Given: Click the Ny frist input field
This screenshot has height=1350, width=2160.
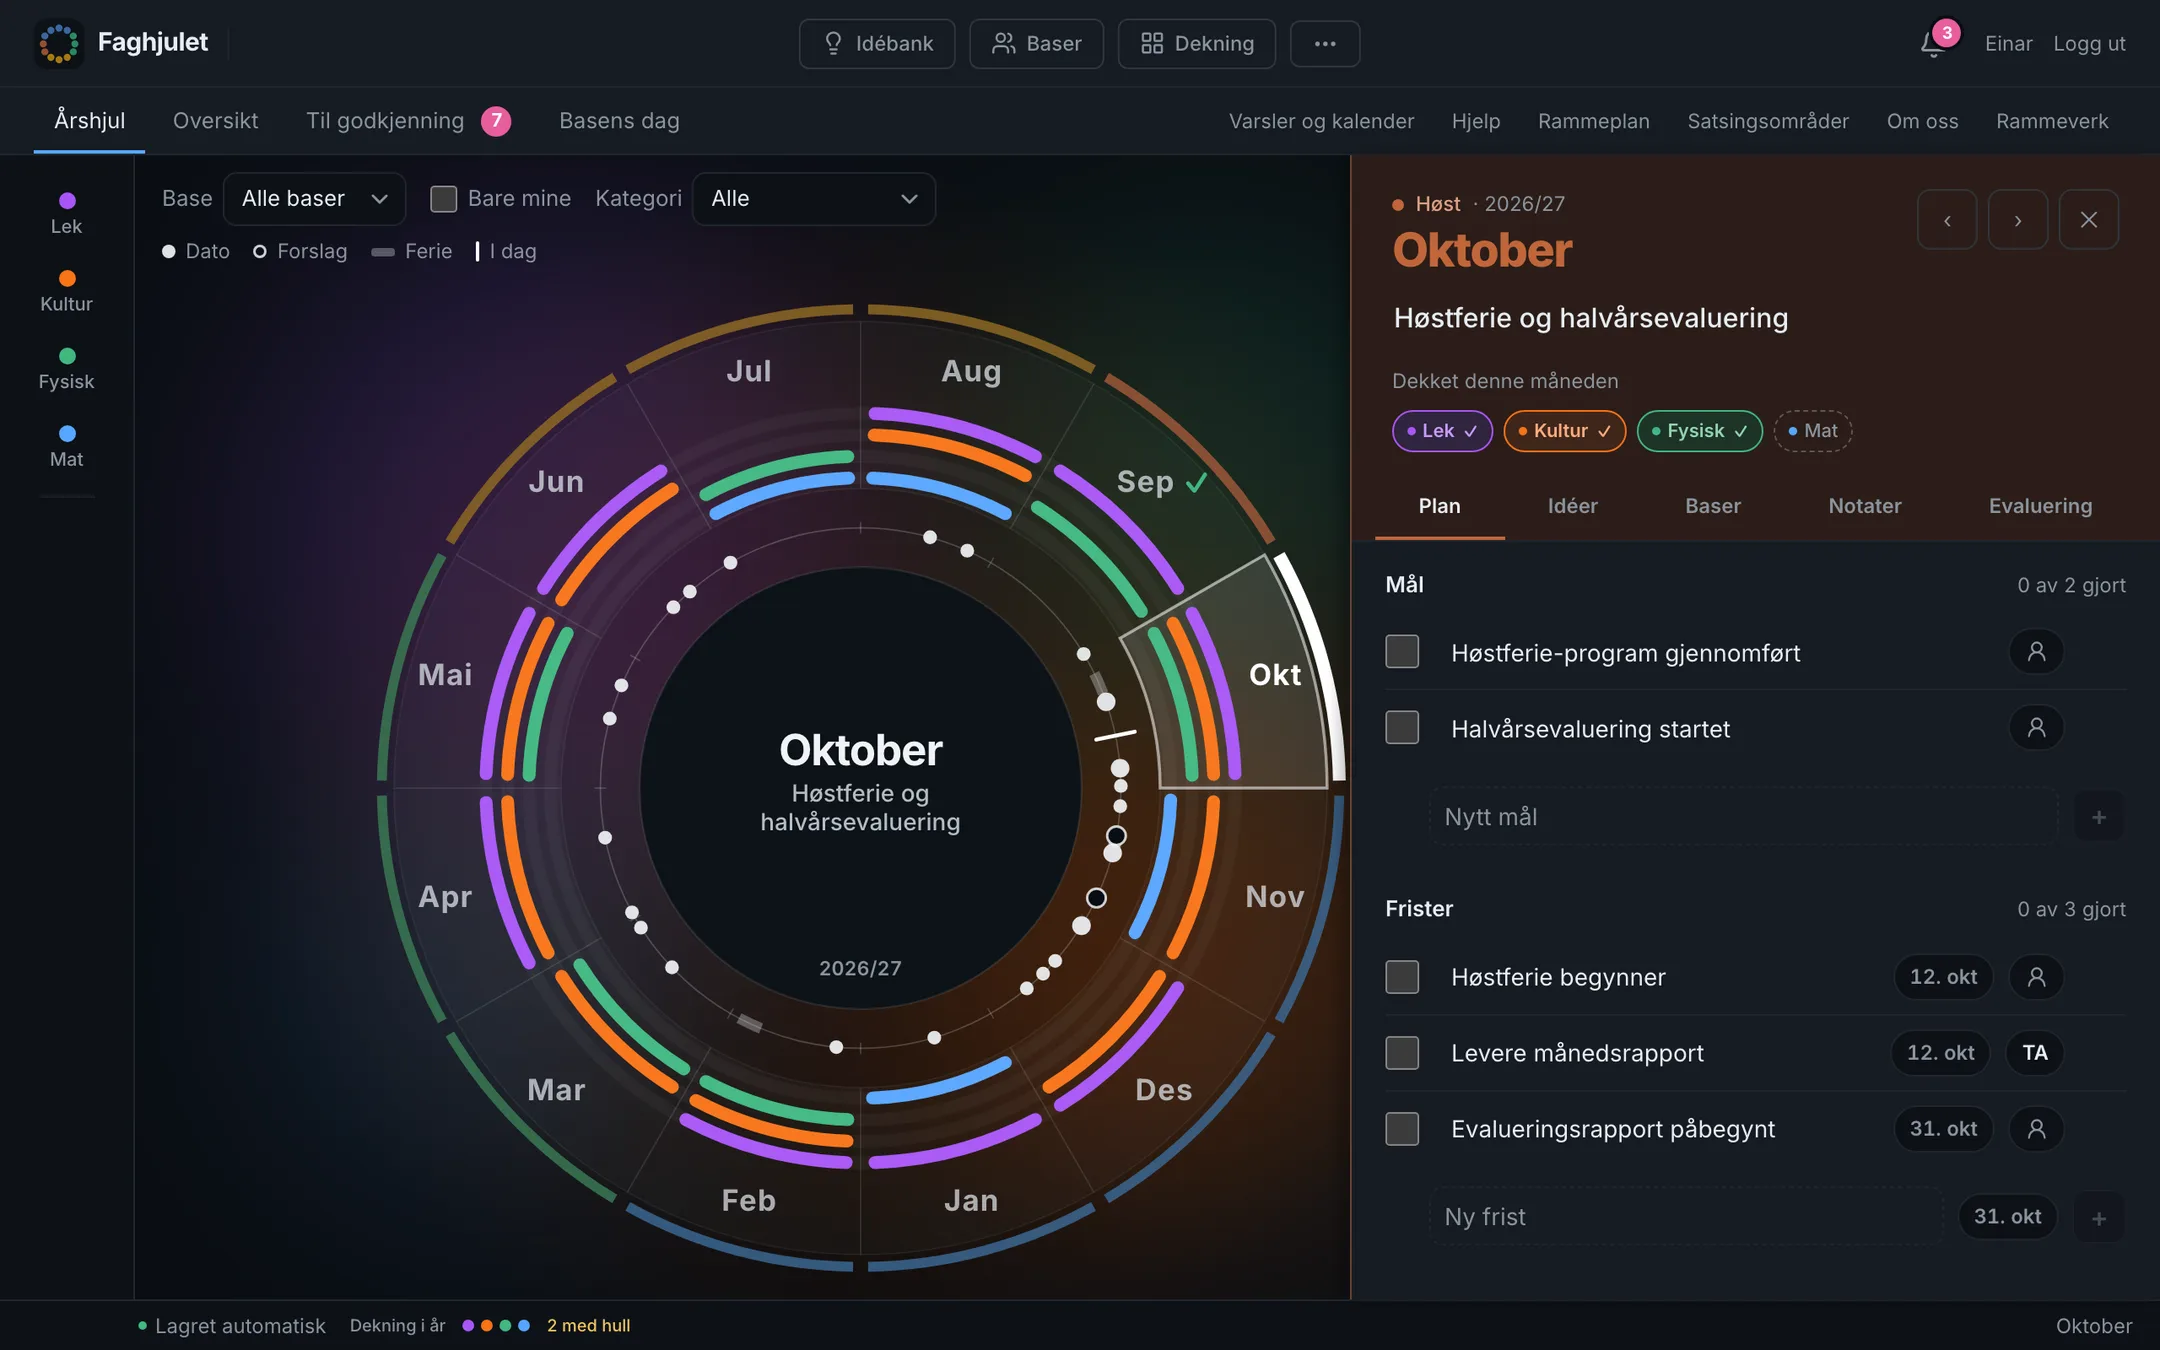Looking at the screenshot, I should 1686,1217.
